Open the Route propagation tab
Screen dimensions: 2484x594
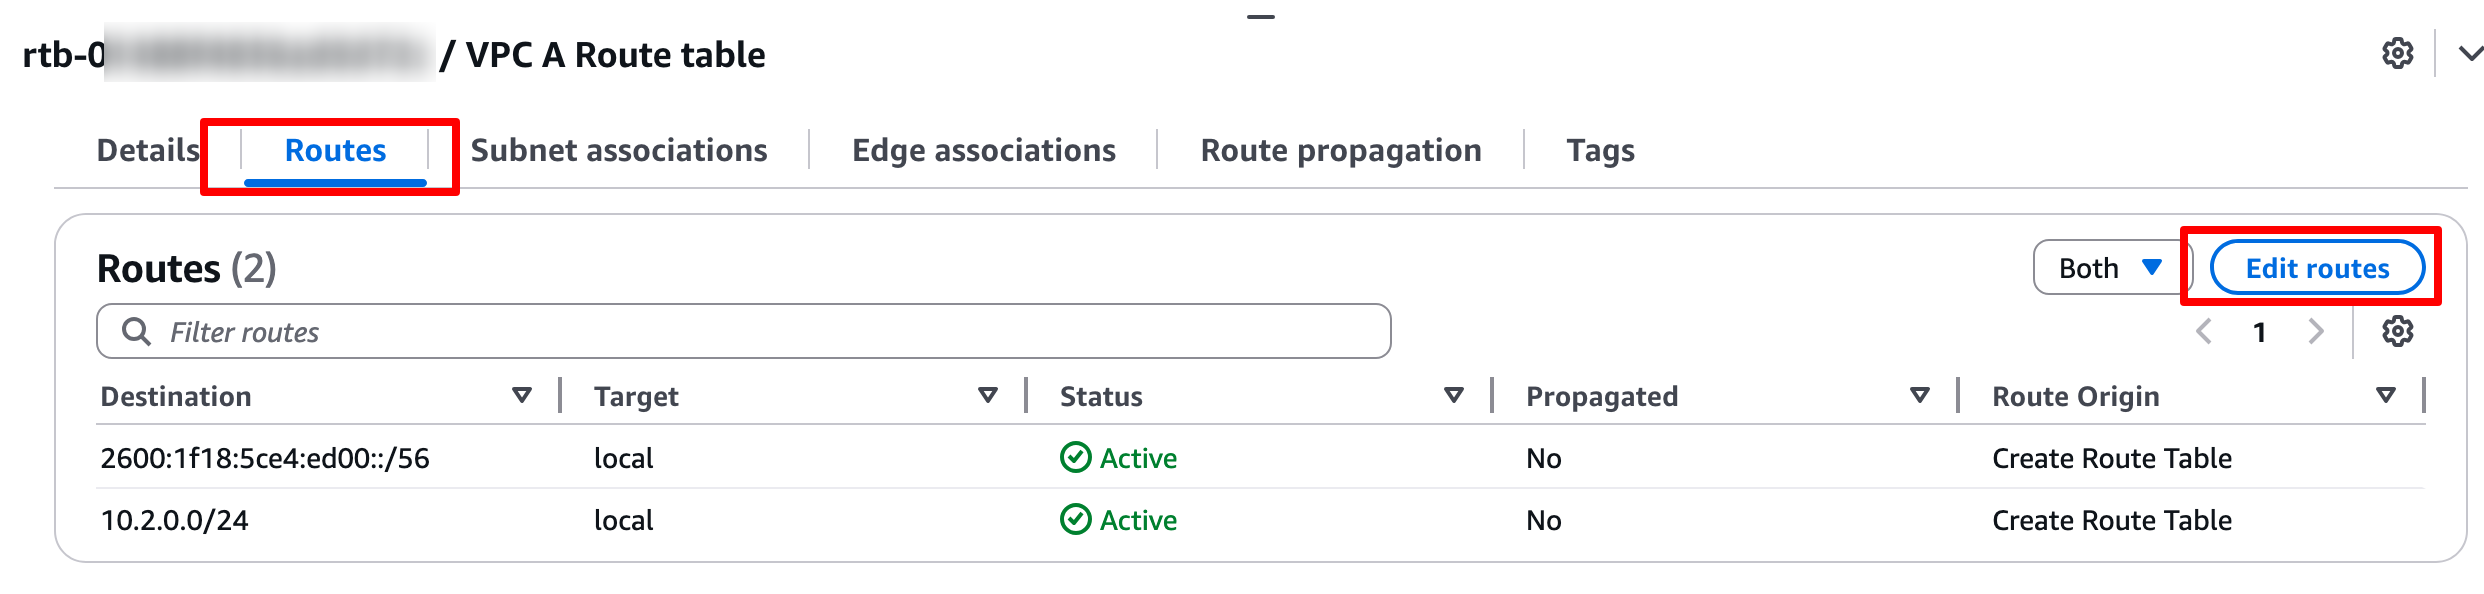click(x=1340, y=150)
